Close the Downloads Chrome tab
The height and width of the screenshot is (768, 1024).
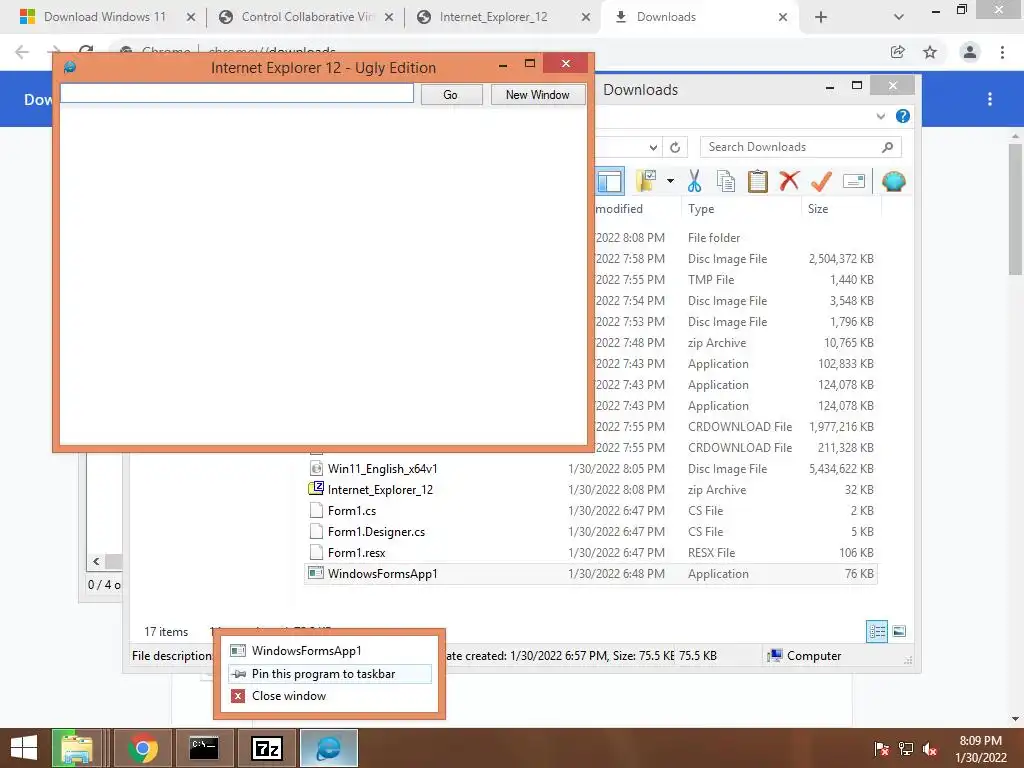pos(782,17)
